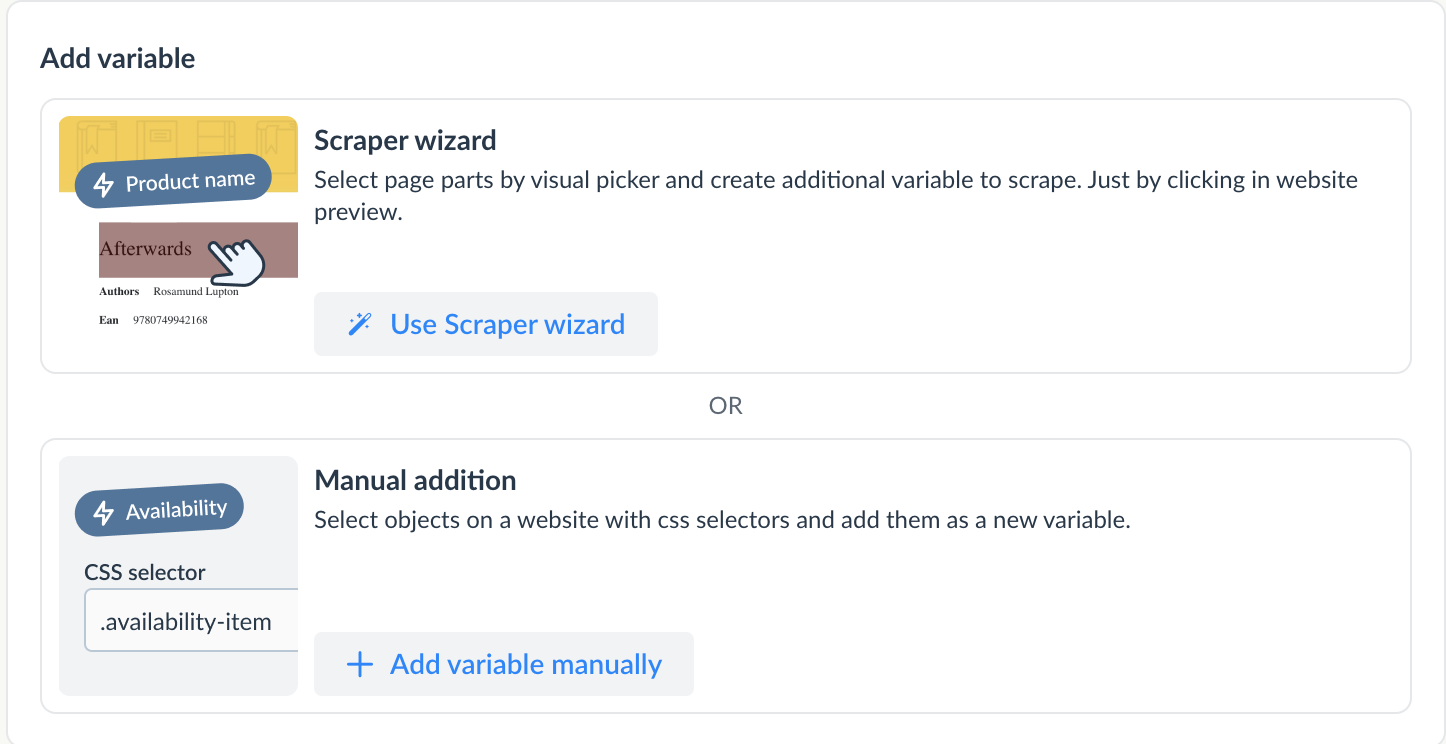Click the CSS selector label
The height and width of the screenshot is (744, 1446).
pos(145,573)
